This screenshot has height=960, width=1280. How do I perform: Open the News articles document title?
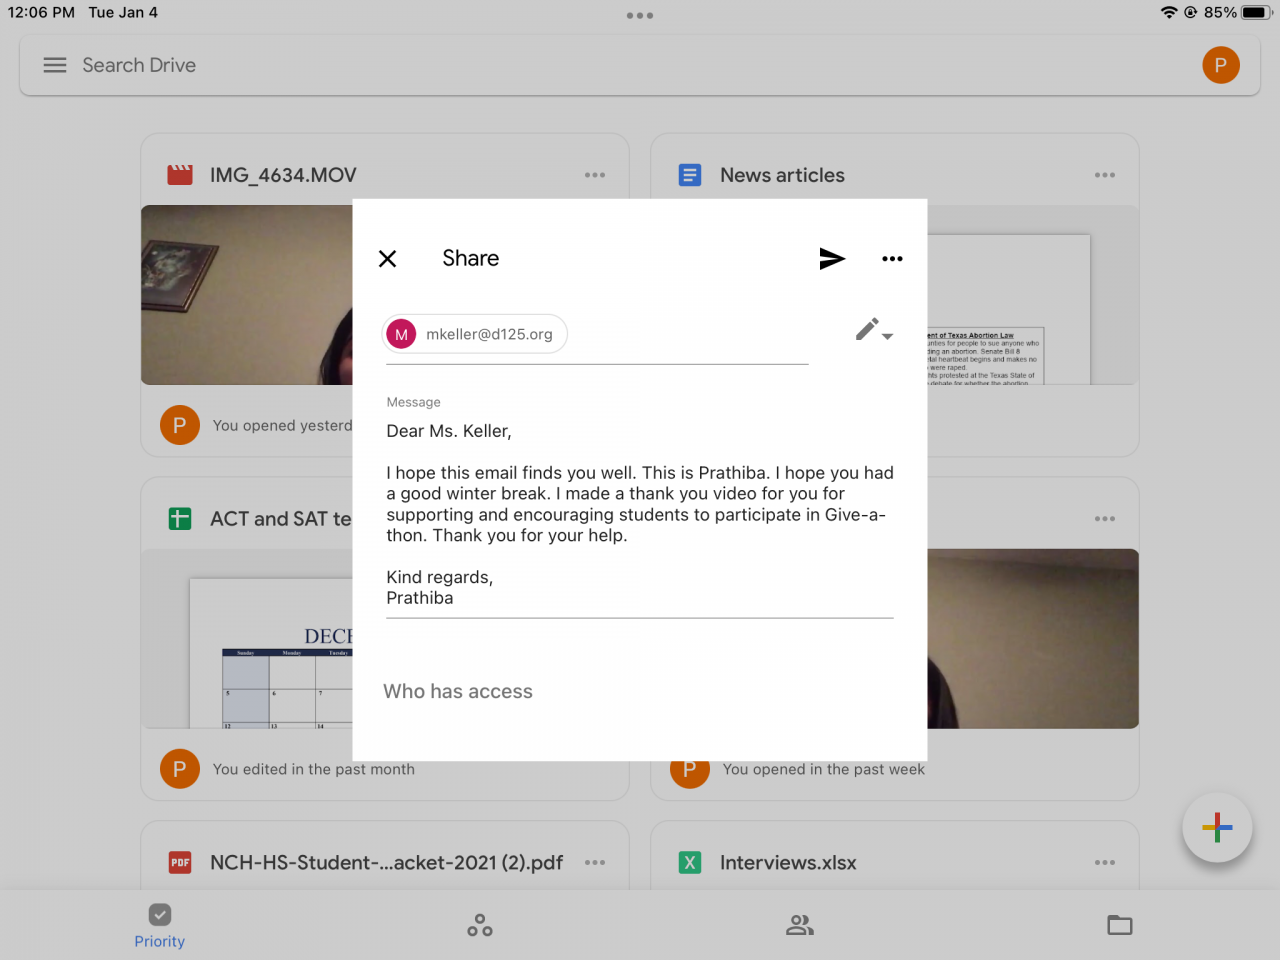[782, 175]
